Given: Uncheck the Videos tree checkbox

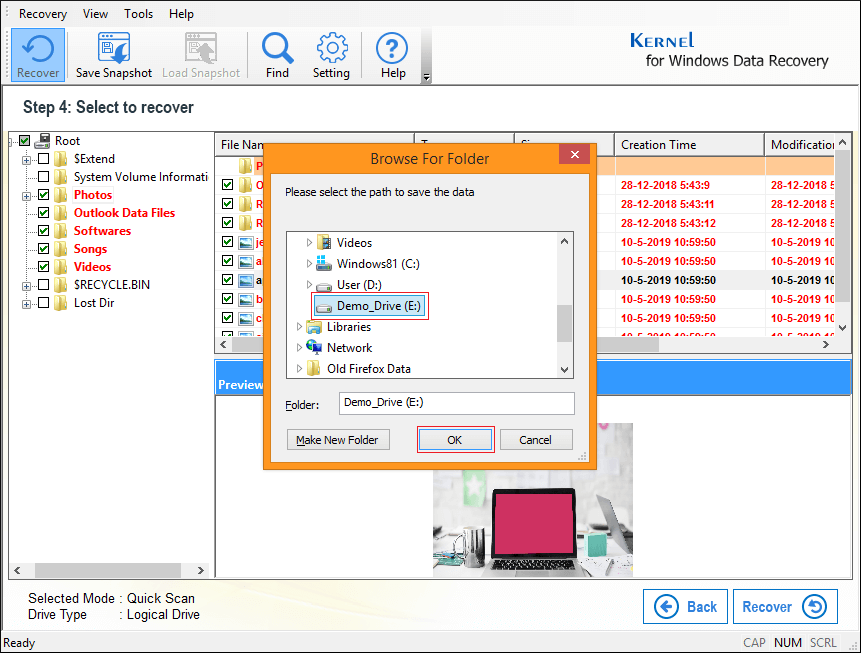Looking at the screenshot, I should [x=43, y=267].
